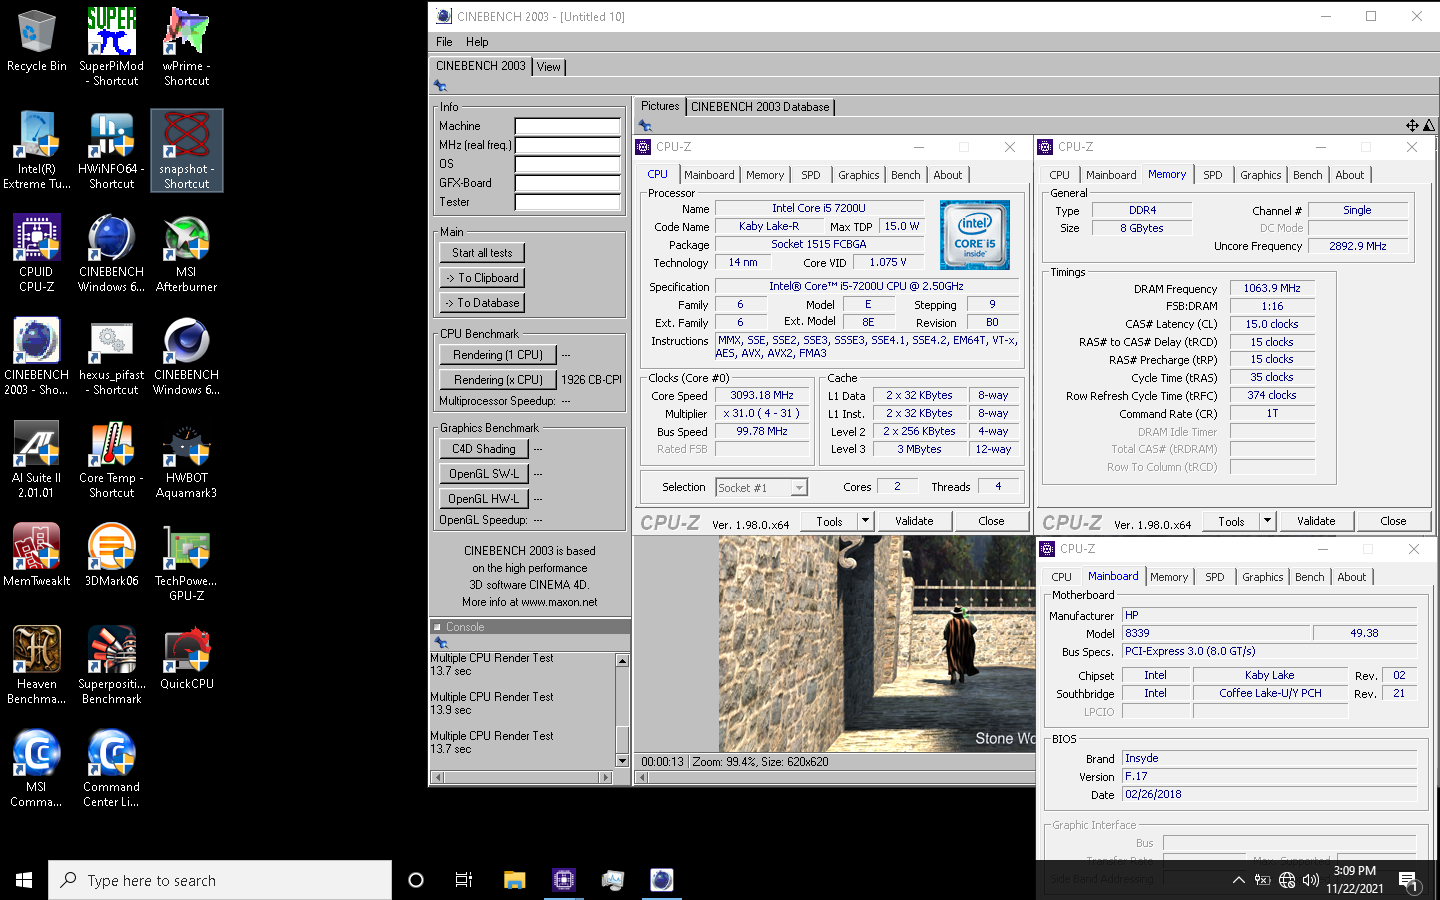Open Task View on the taskbar
The width and height of the screenshot is (1440, 900).
[x=464, y=880]
